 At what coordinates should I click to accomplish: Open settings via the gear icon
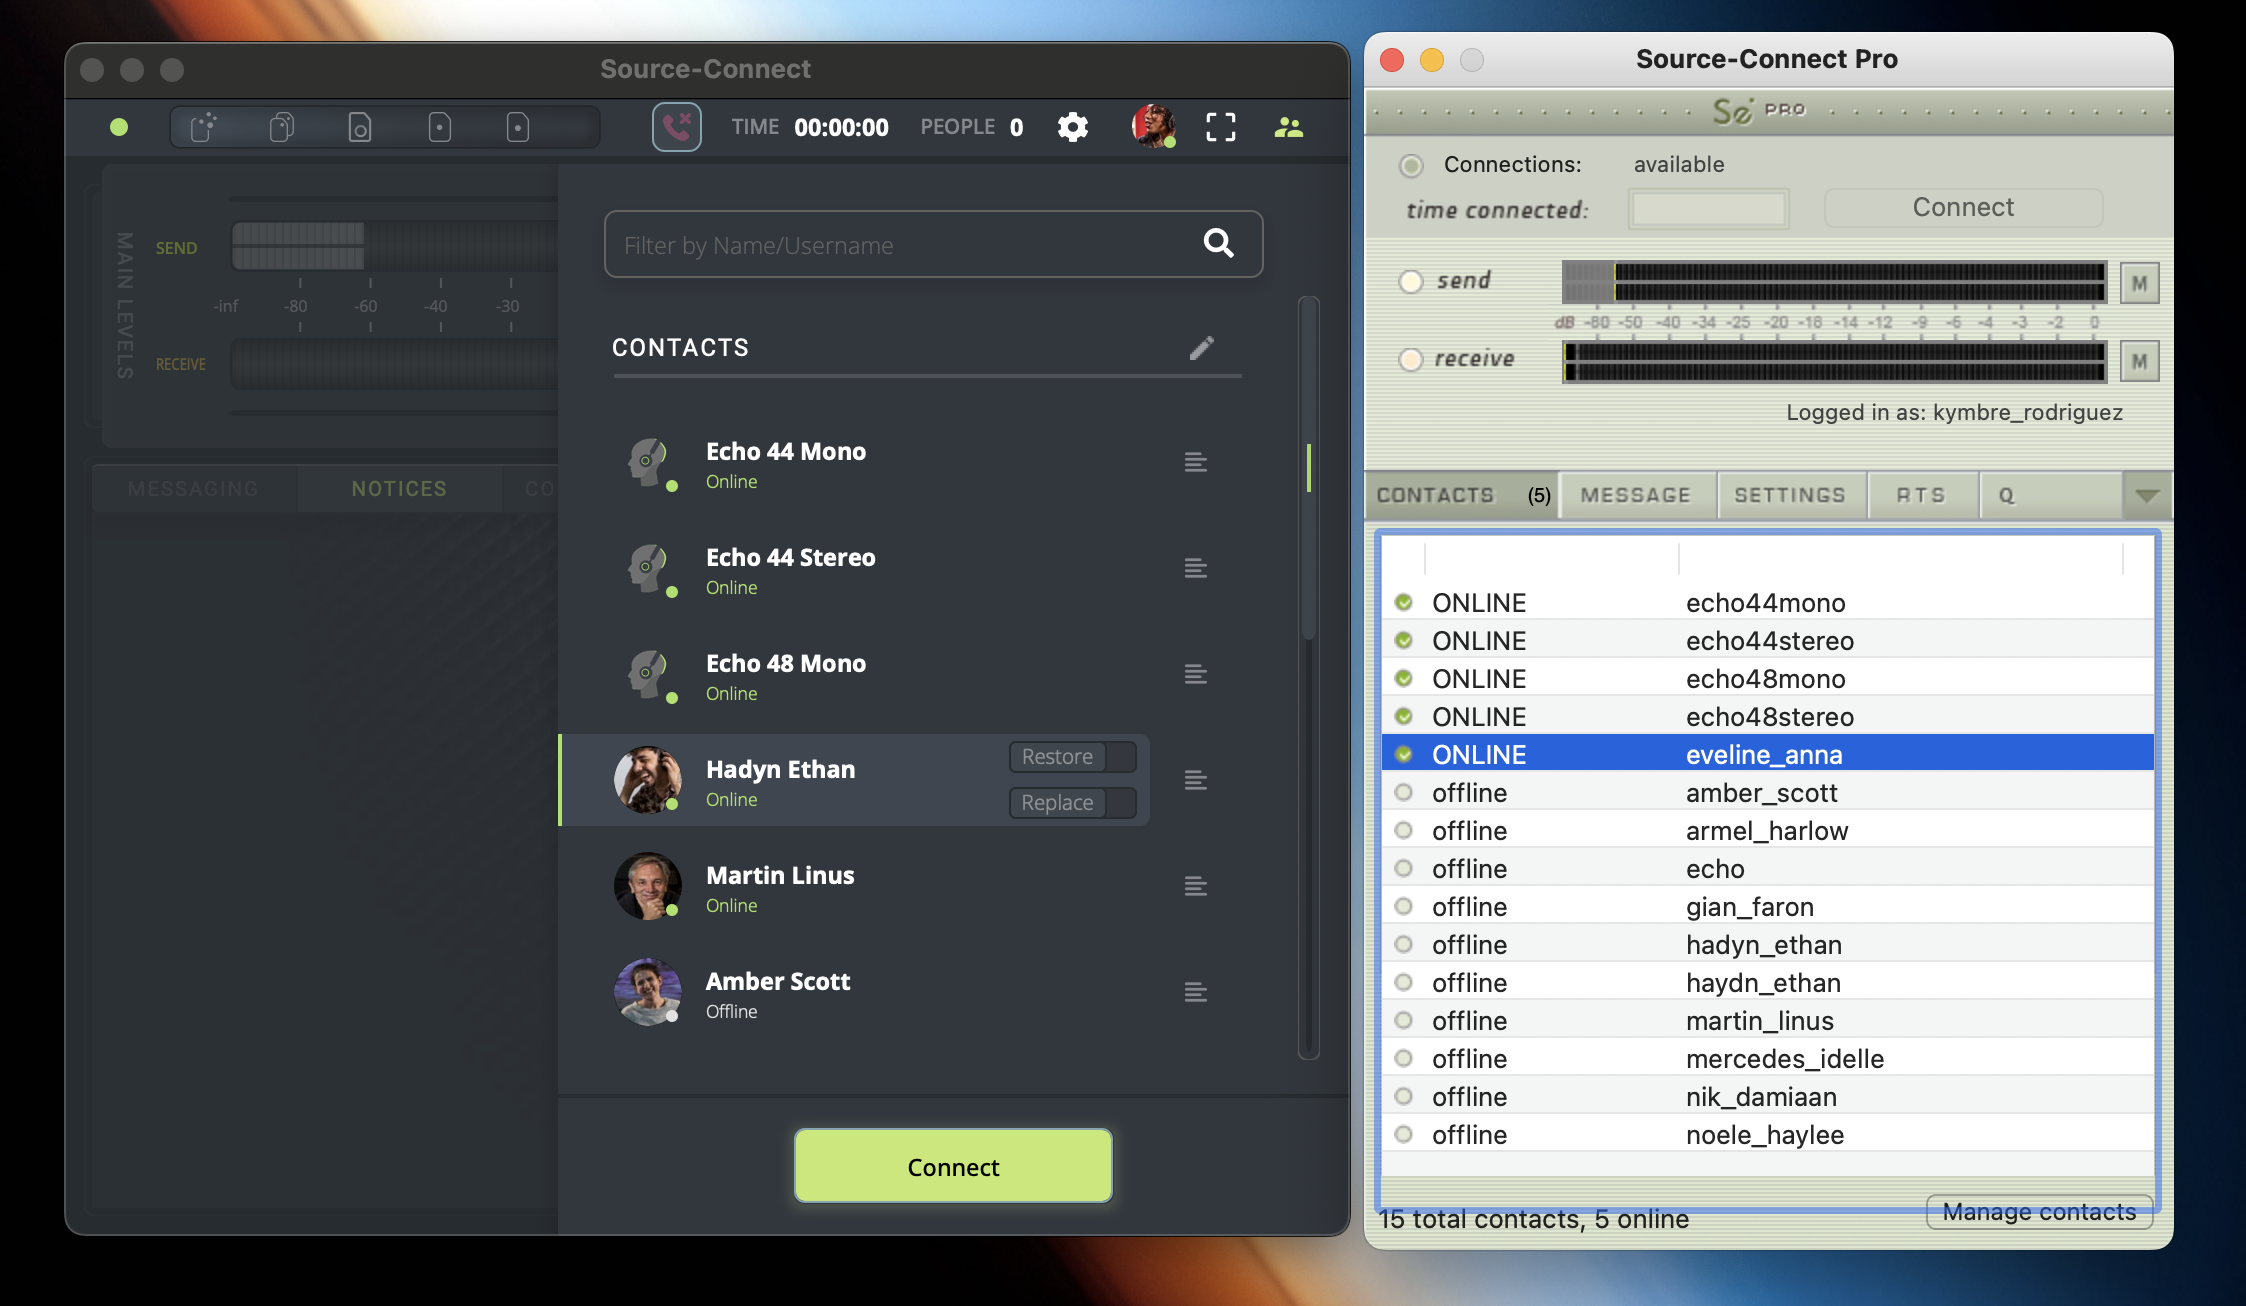tap(1073, 127)
